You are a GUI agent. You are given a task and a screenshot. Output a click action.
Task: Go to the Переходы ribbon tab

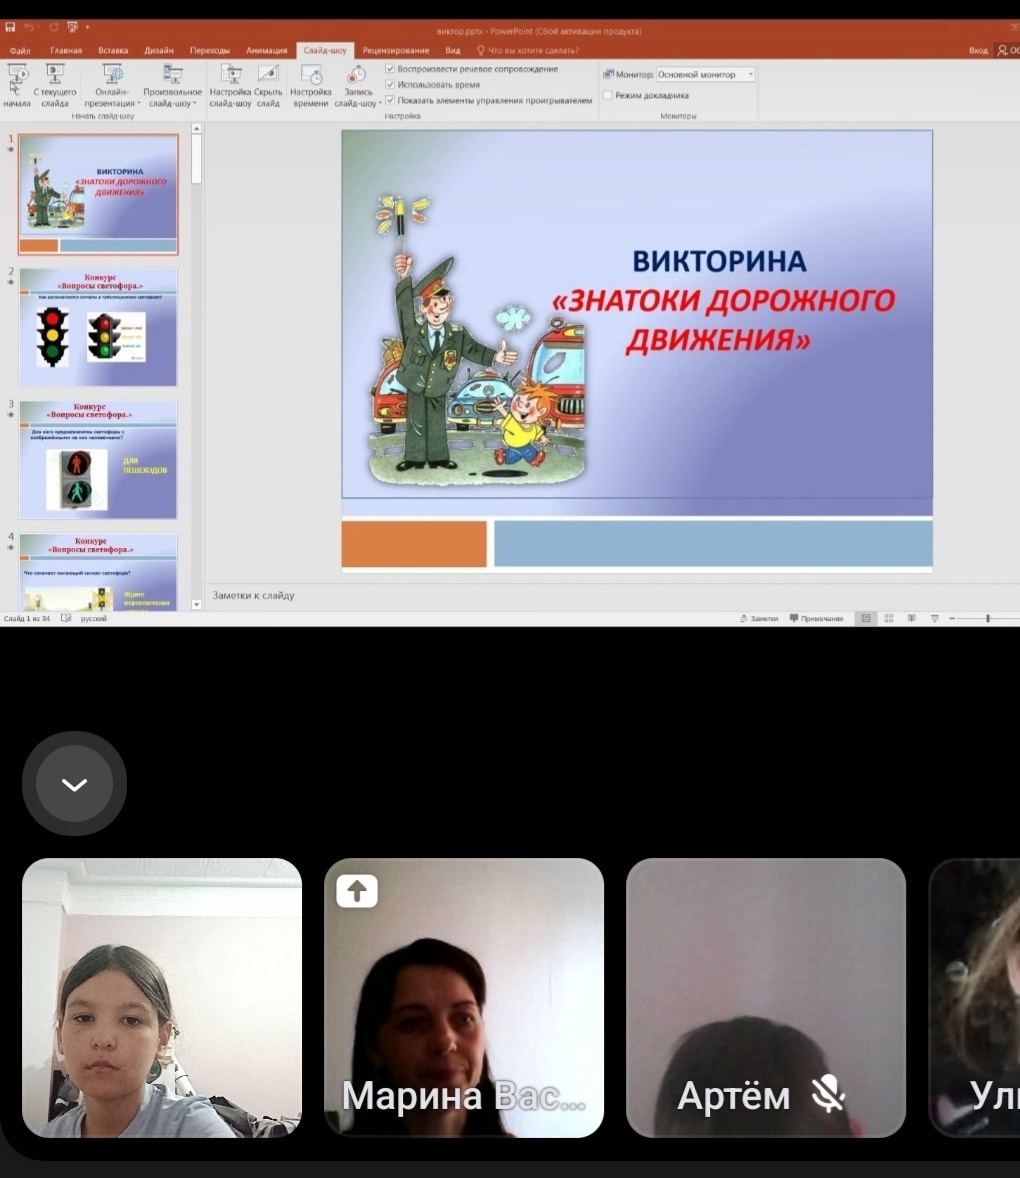pyautogui.click(x=210, y=50)
